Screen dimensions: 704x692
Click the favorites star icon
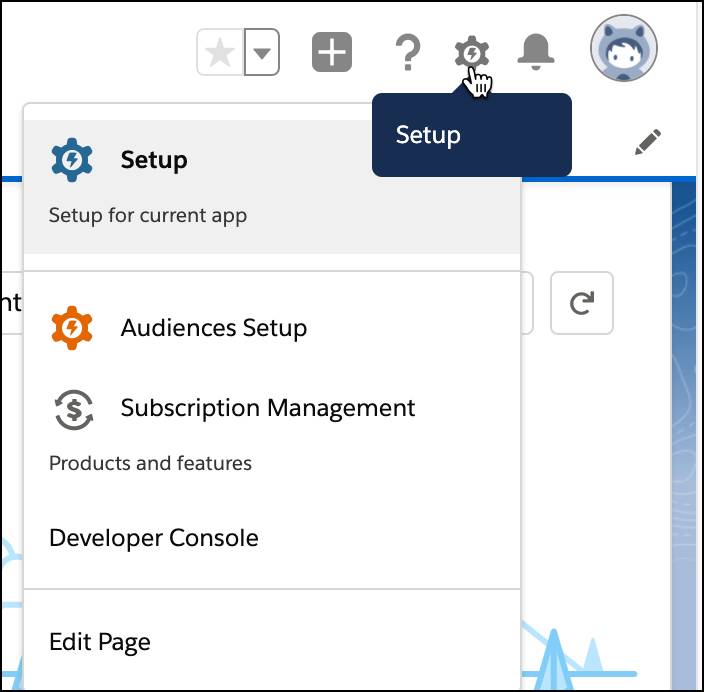pyautogui.click(x=220, y=52)
